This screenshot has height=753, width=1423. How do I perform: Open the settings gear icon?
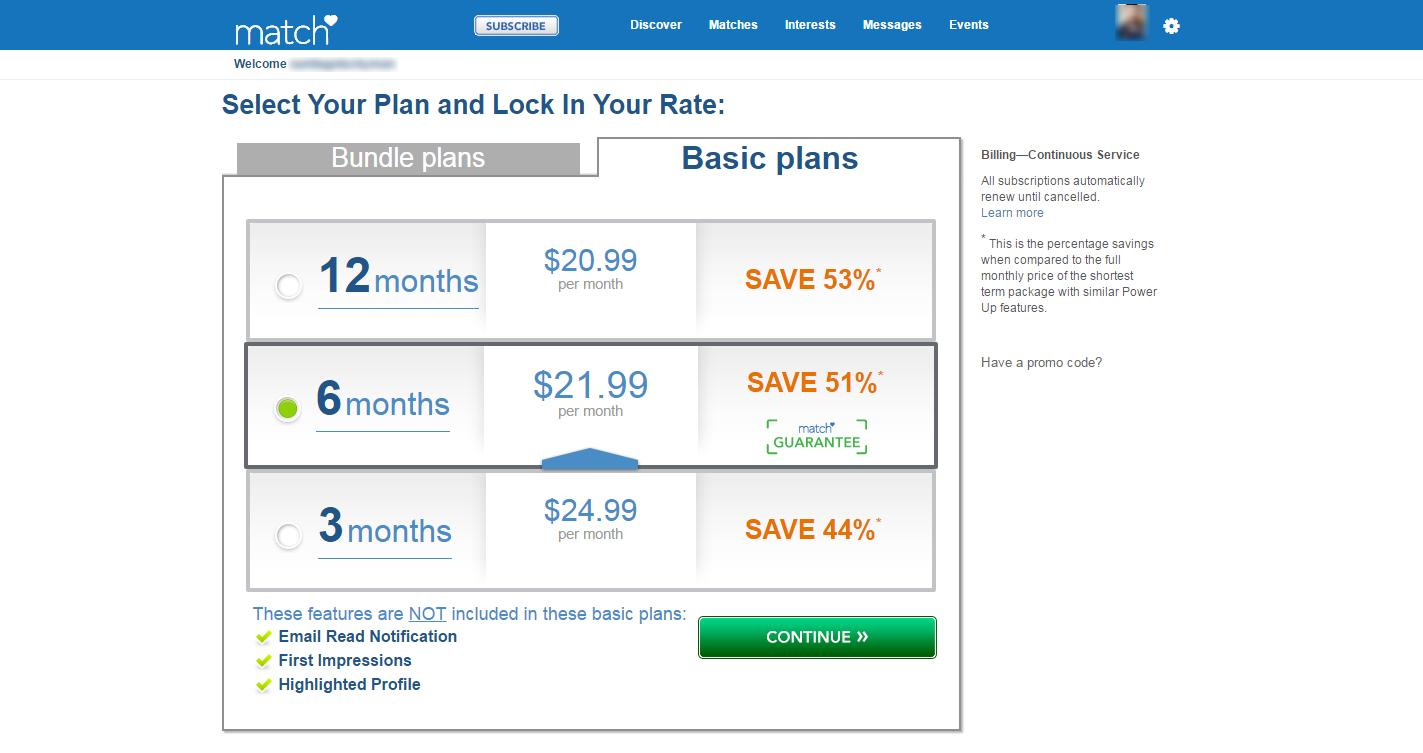(1172, 26)
